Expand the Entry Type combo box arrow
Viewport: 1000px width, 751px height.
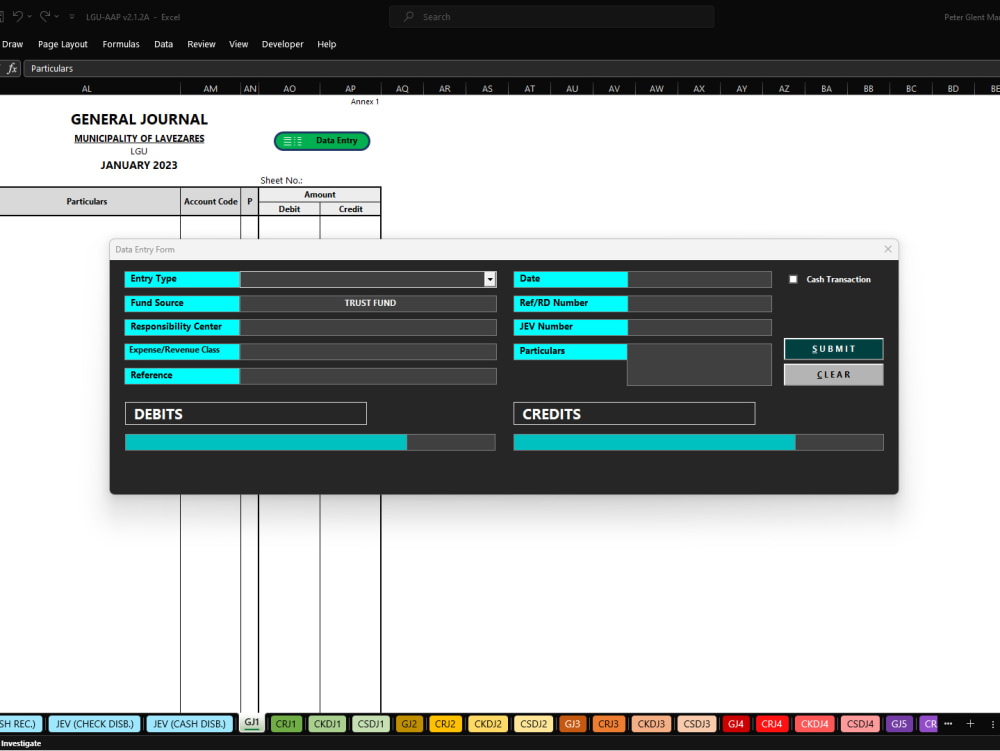click(490, 279)
